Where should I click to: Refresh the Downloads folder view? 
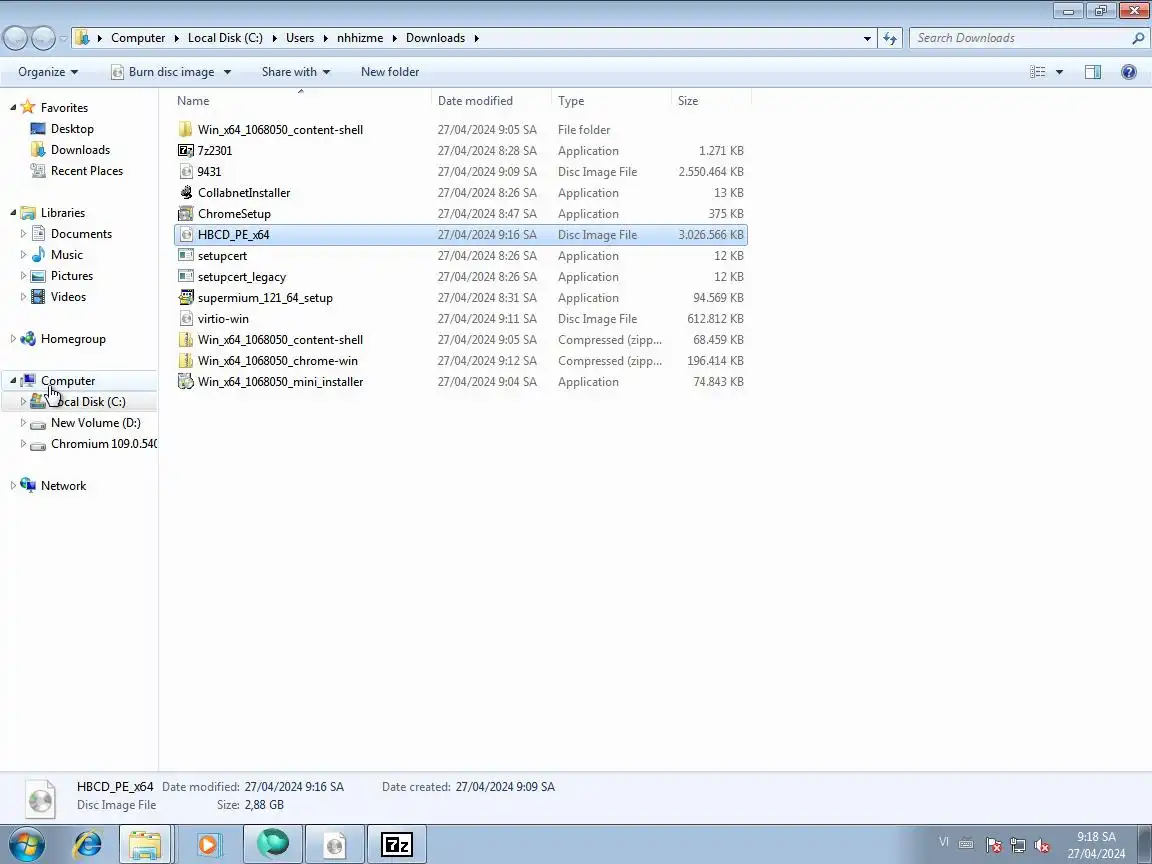tap(890, 38)
